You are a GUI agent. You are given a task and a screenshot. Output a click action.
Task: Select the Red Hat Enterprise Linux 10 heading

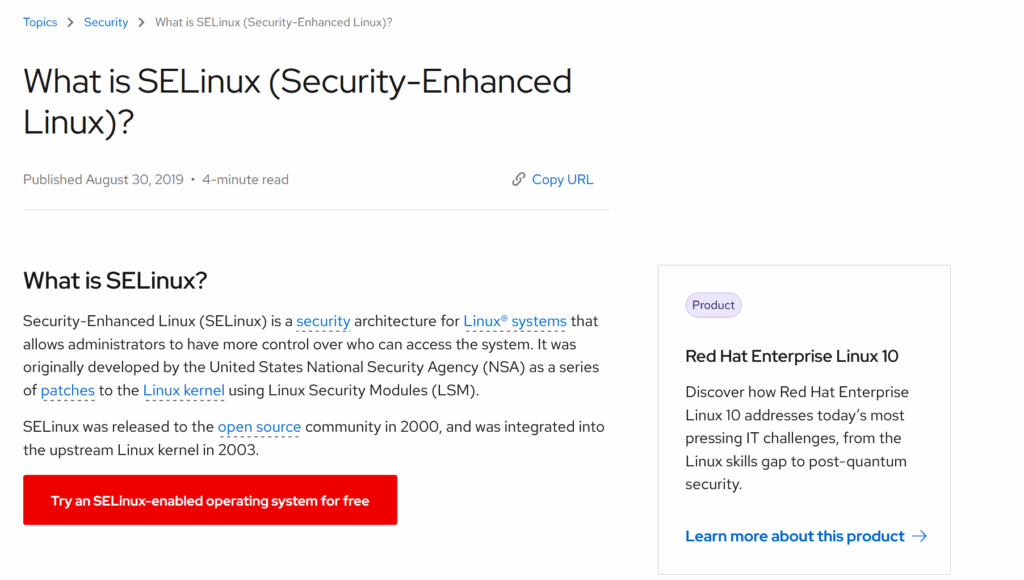click(792, 356)
